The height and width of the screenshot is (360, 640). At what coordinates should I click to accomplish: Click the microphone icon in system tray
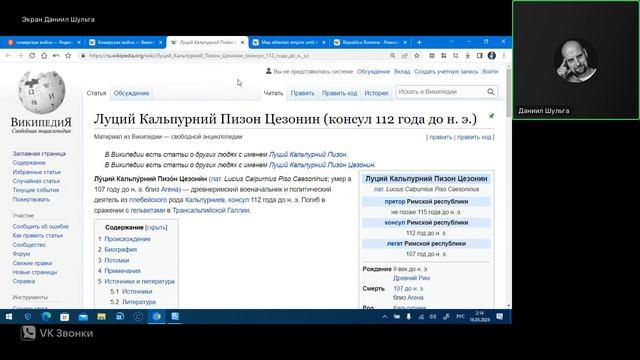click(x=409, y=317)
